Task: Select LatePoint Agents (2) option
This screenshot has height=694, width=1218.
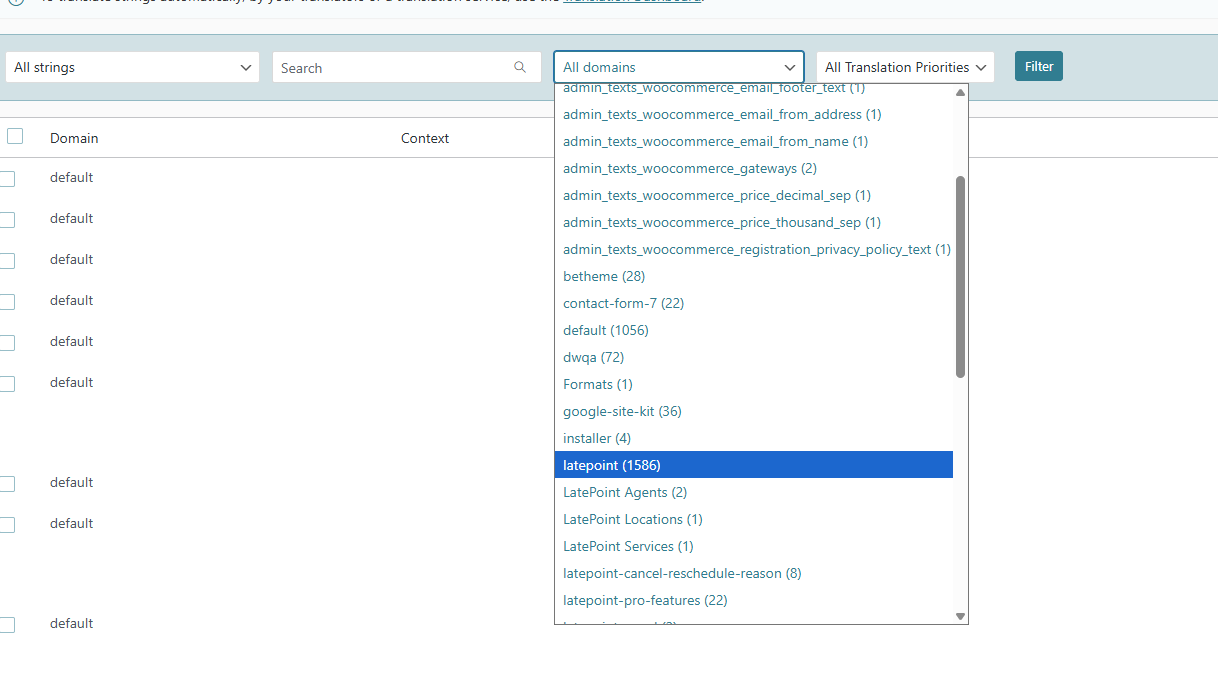Action: (625, 492)
